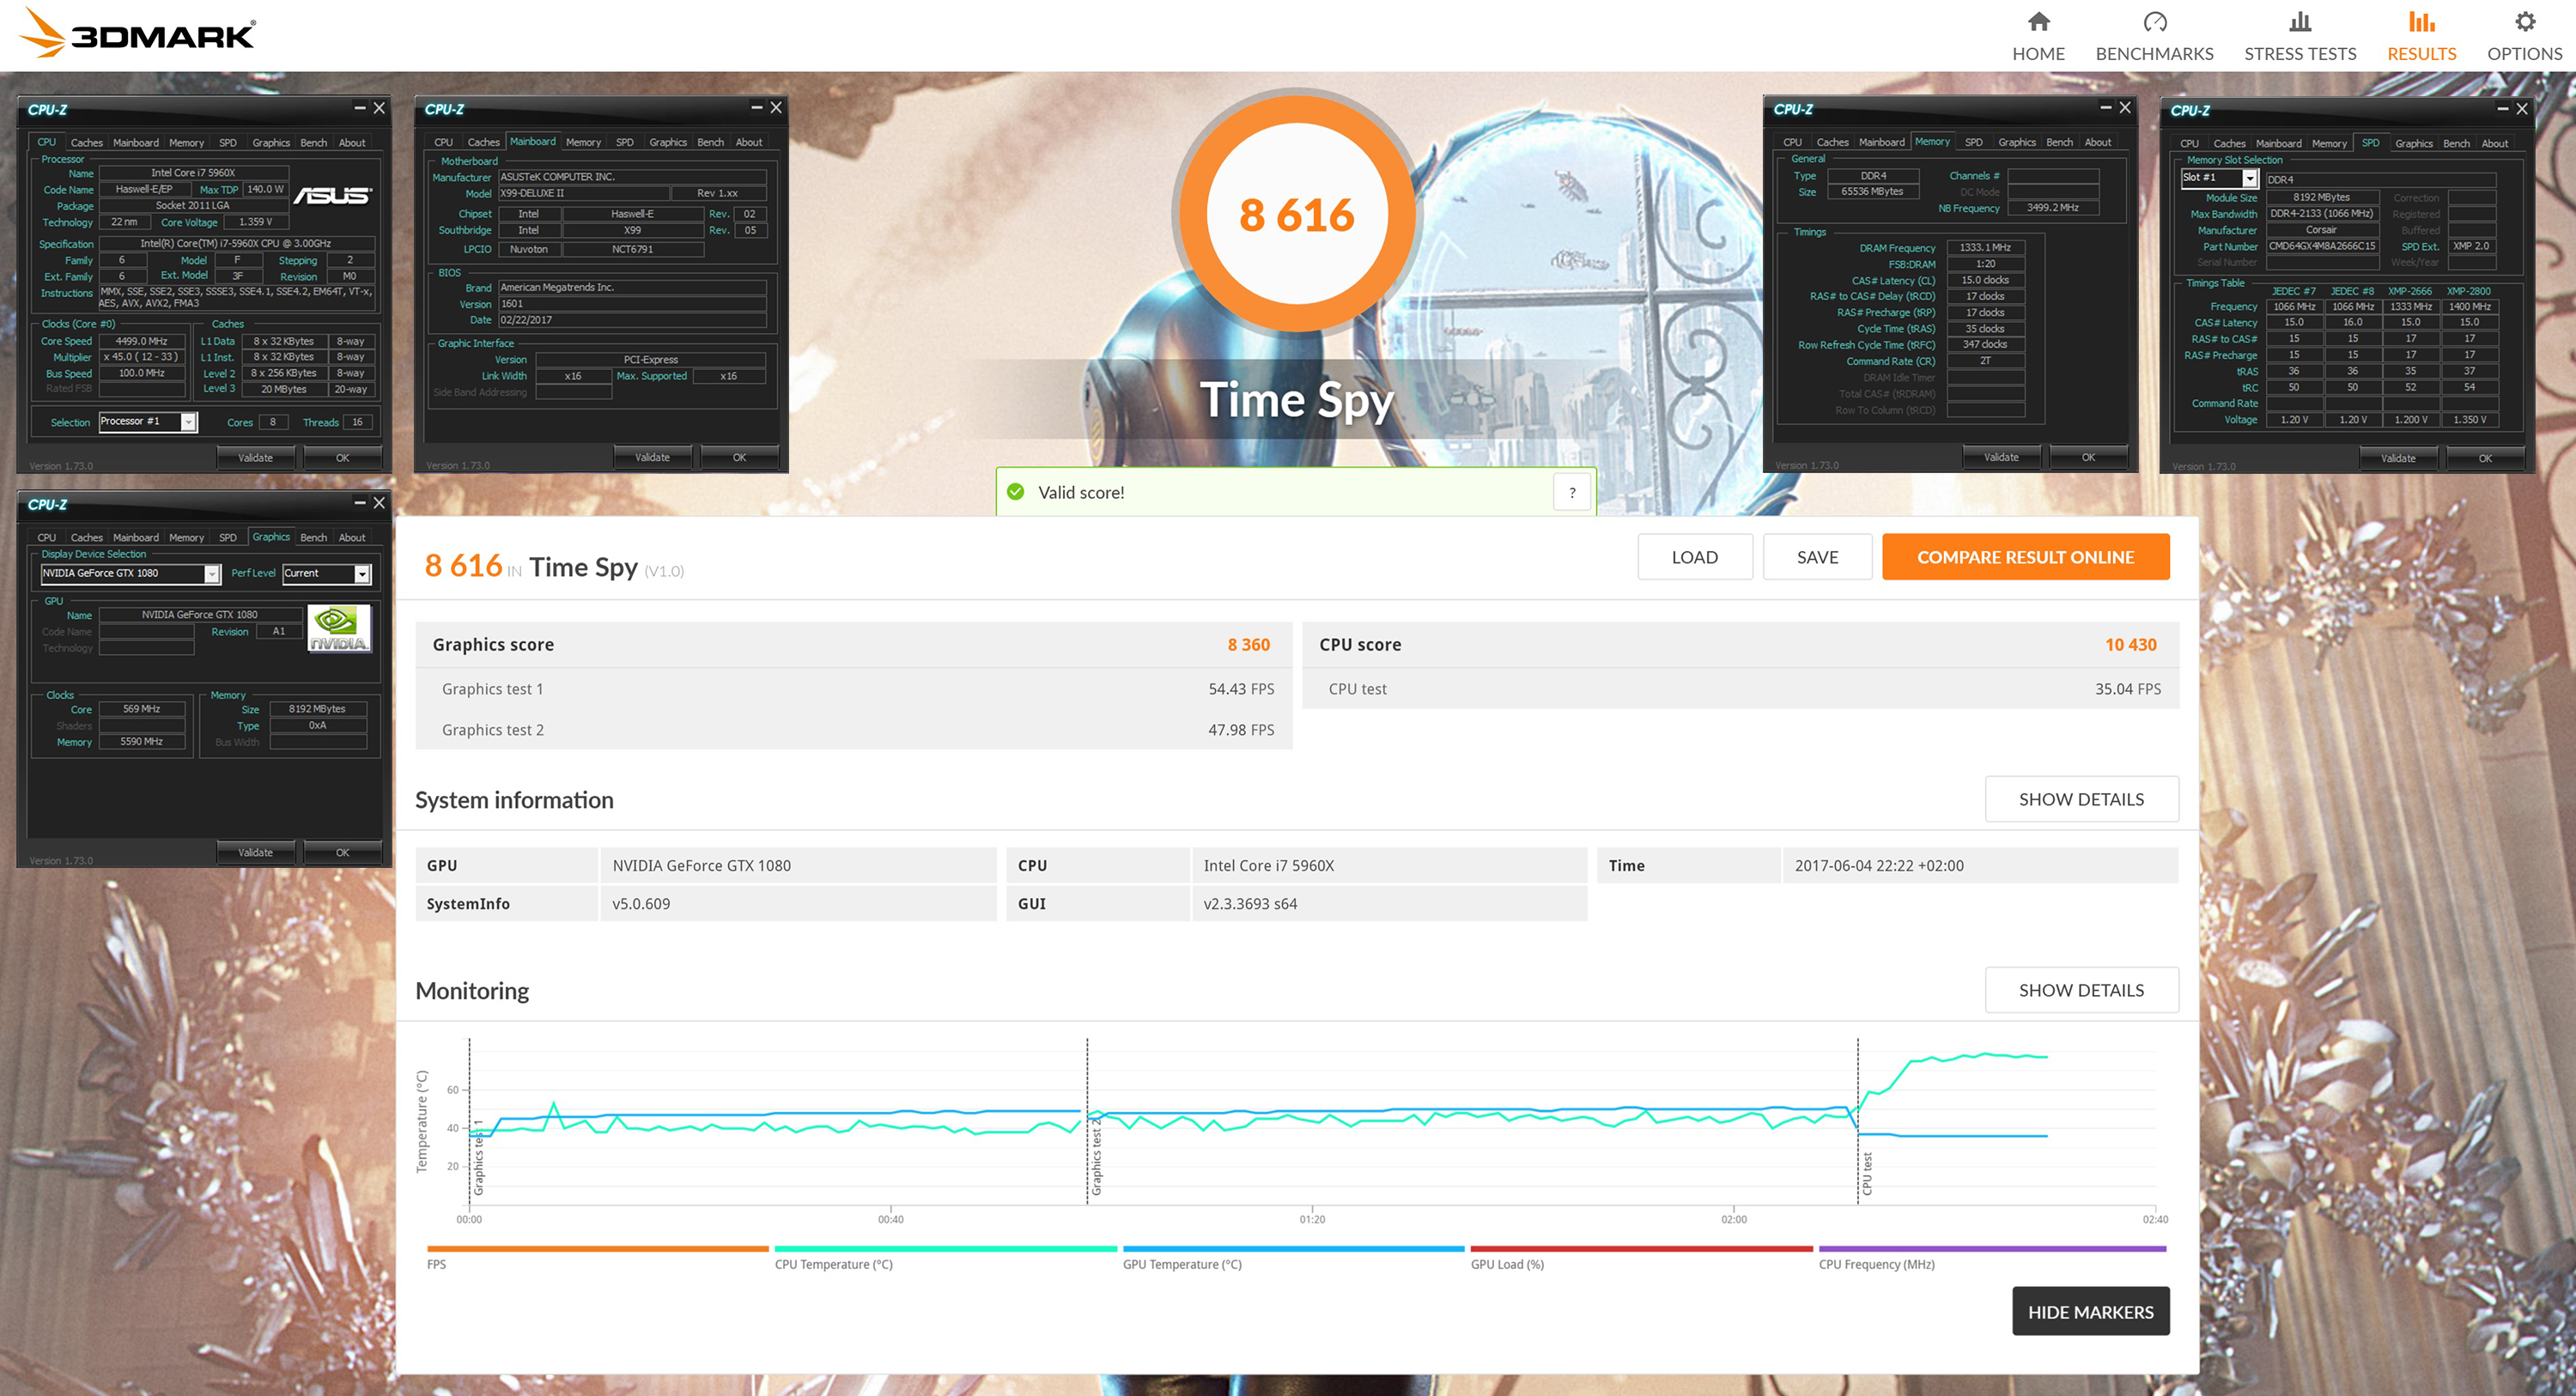Toggle the CPU Frequency legend series

[x=1992, y=1257]
